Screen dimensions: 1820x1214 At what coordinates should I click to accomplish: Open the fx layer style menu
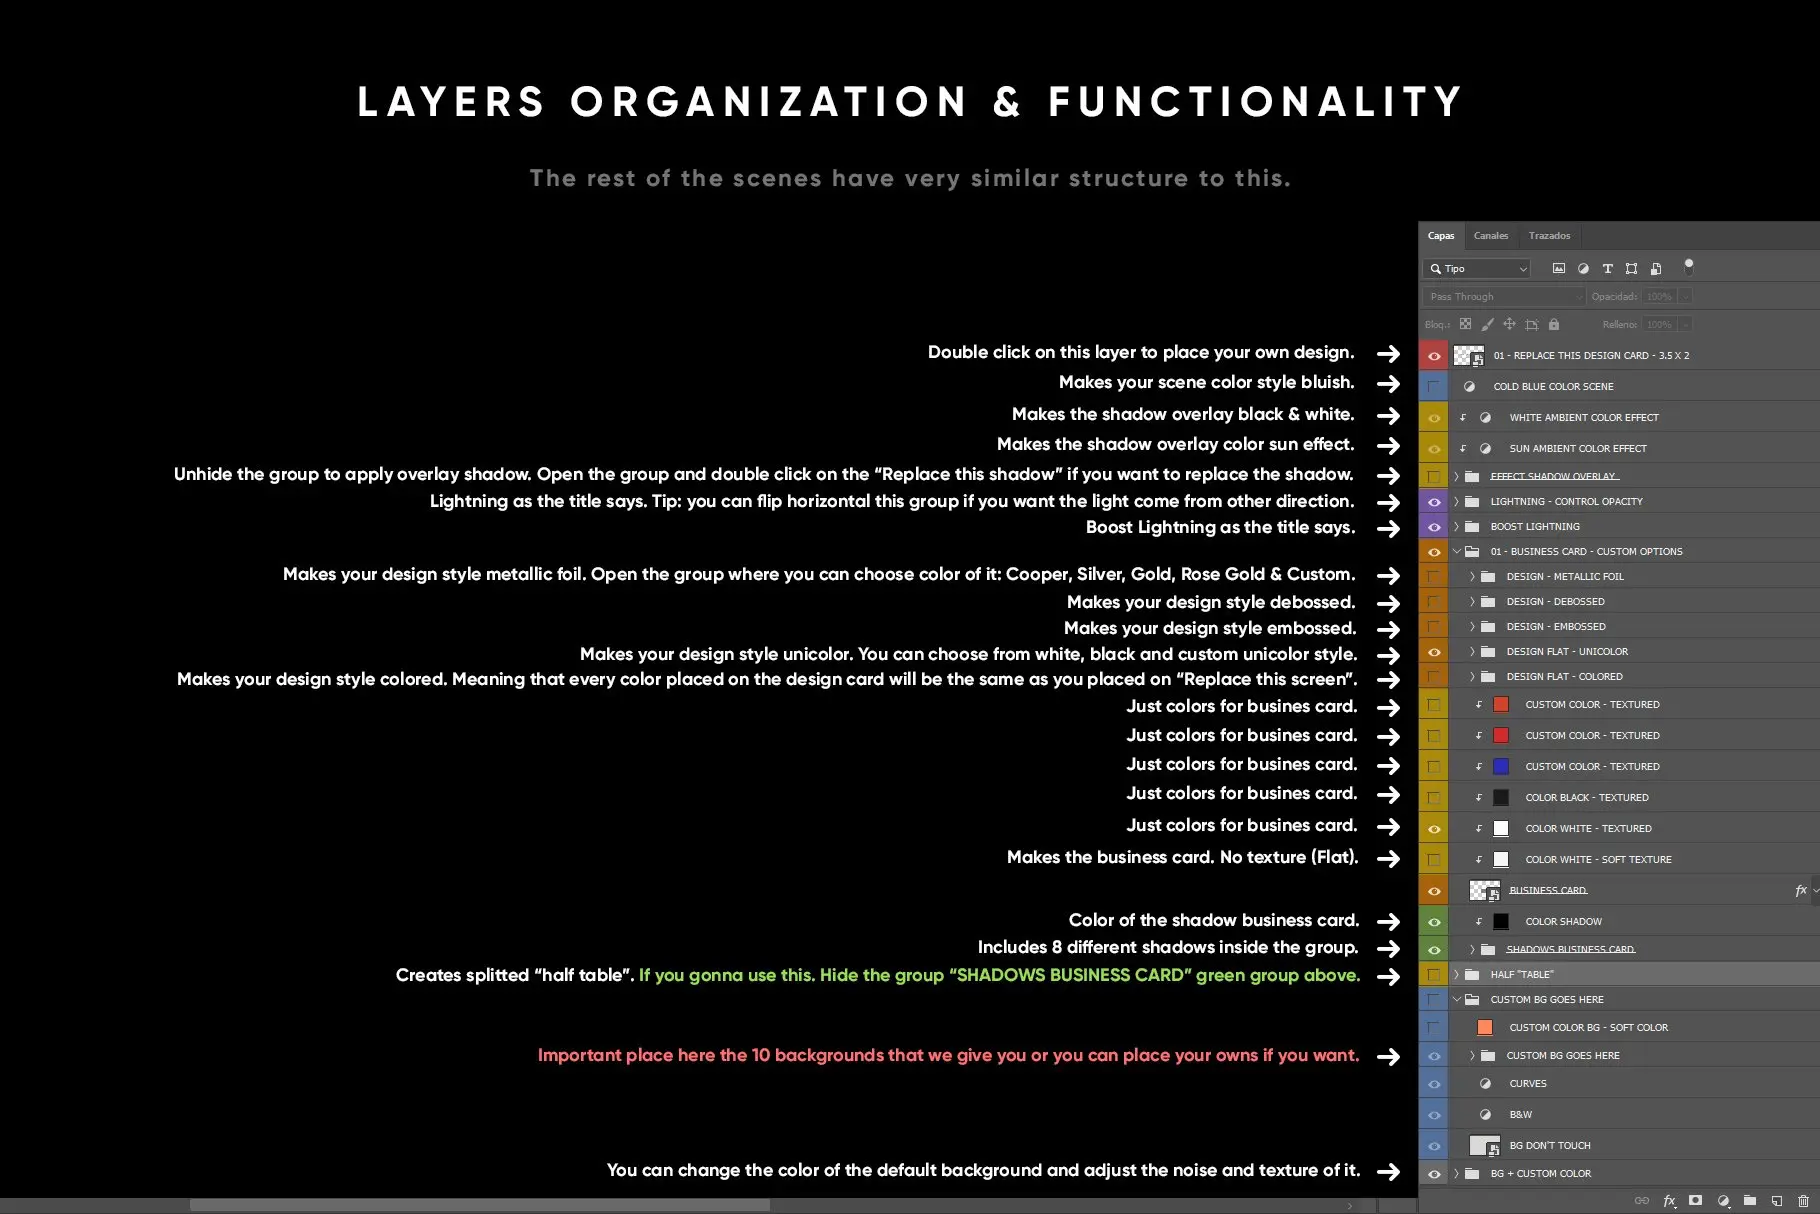click(1669, 1201)
